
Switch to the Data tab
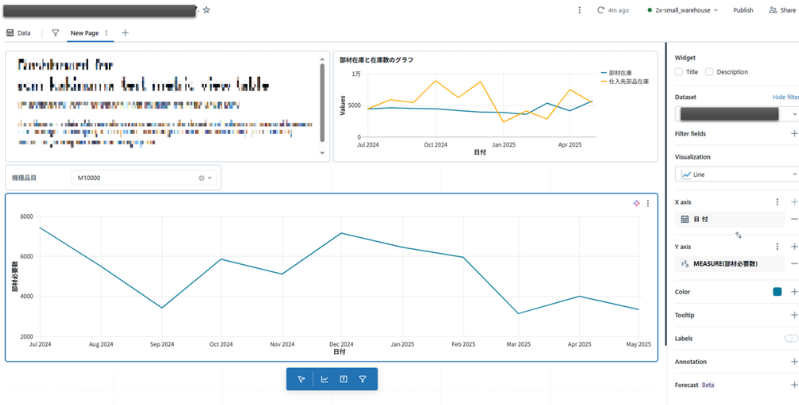18,33
